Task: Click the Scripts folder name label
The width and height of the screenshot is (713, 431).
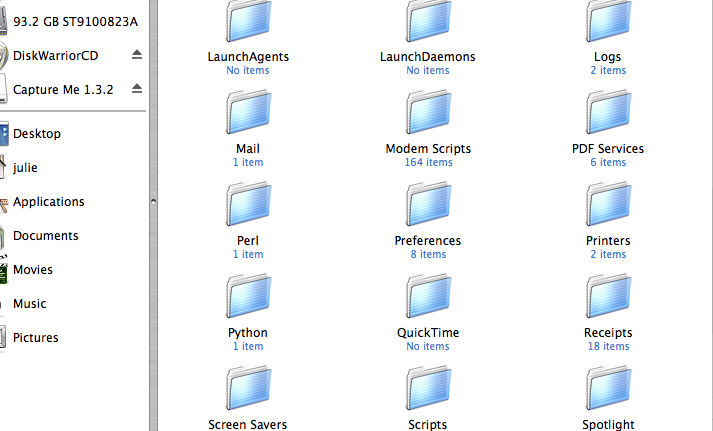Action: [427, 425]
